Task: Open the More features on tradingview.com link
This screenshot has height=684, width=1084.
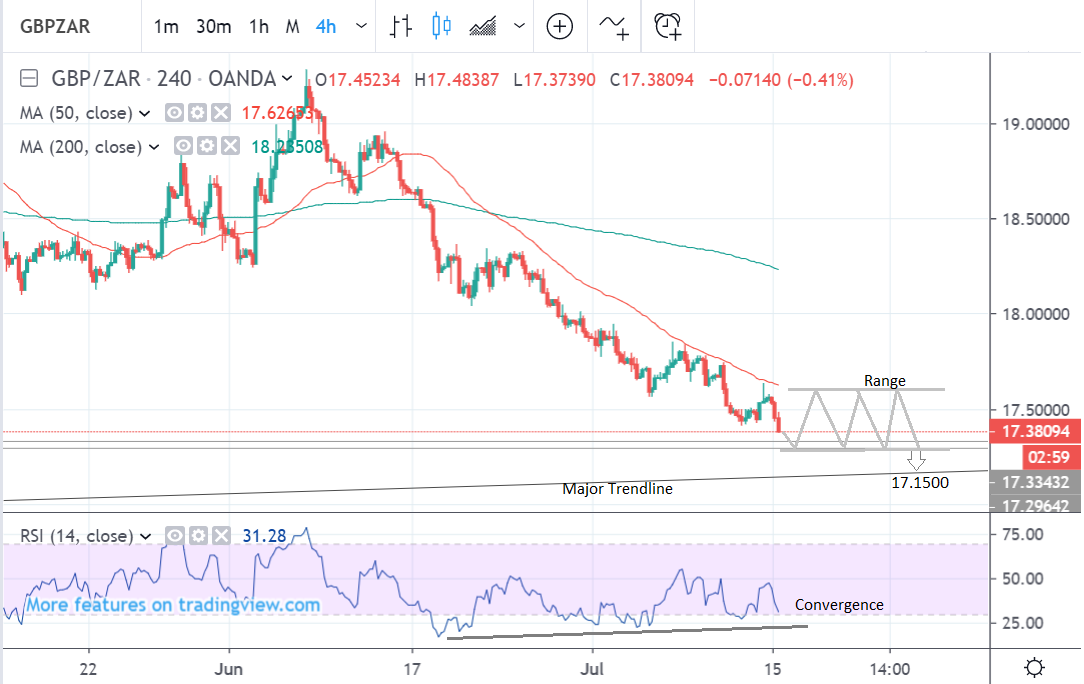Action: click(173, 605)
